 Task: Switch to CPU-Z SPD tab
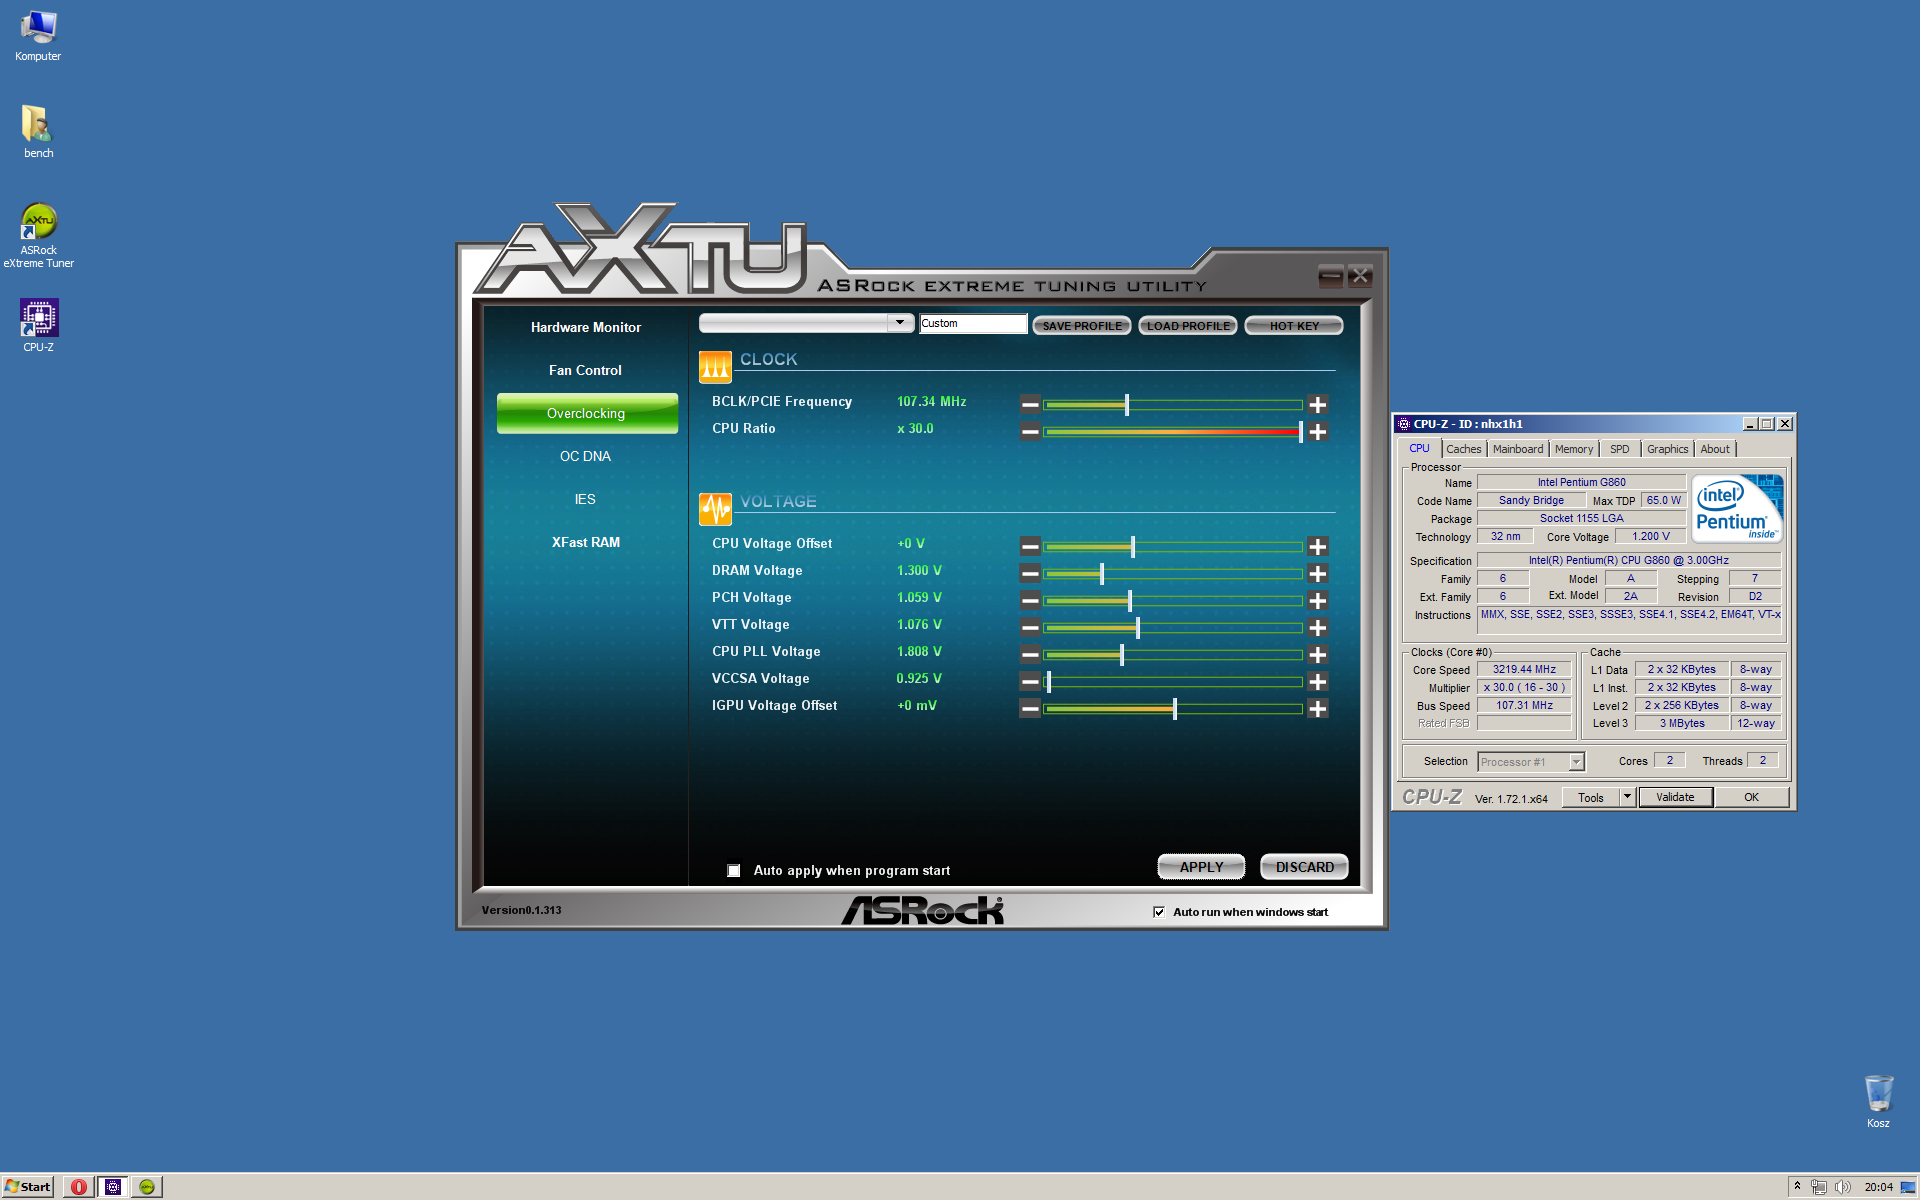coord(1620,449)
